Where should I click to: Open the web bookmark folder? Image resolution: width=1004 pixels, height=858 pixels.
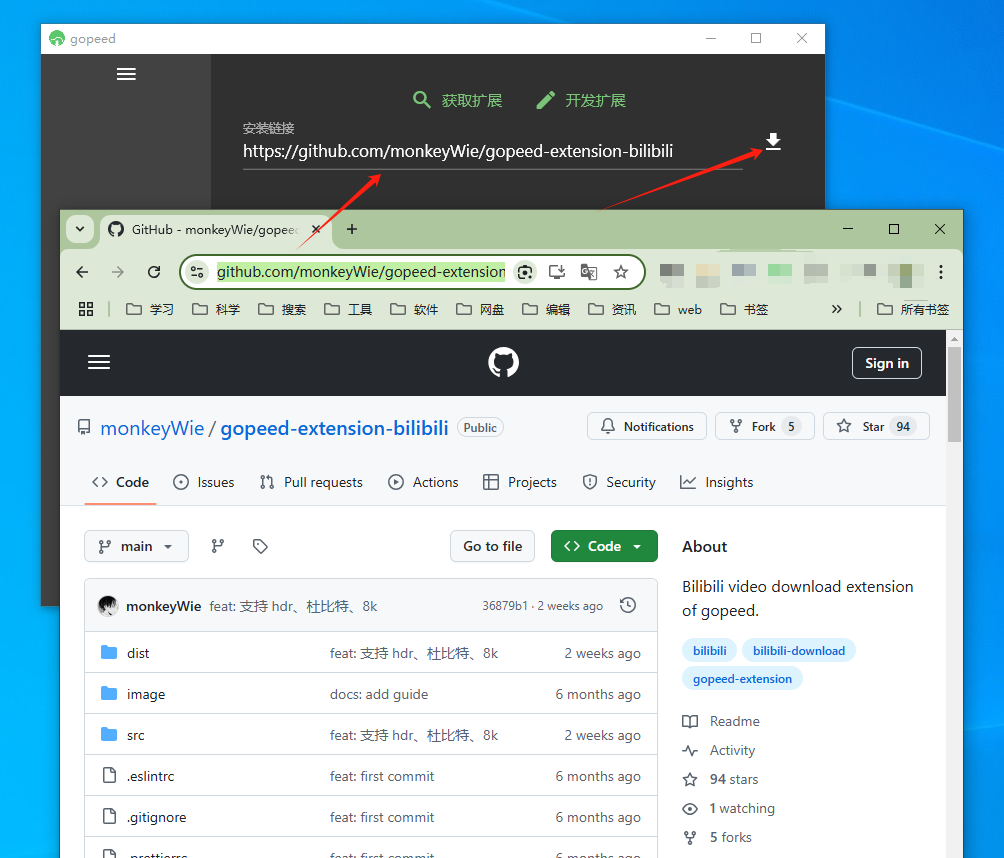coord(677,309)
